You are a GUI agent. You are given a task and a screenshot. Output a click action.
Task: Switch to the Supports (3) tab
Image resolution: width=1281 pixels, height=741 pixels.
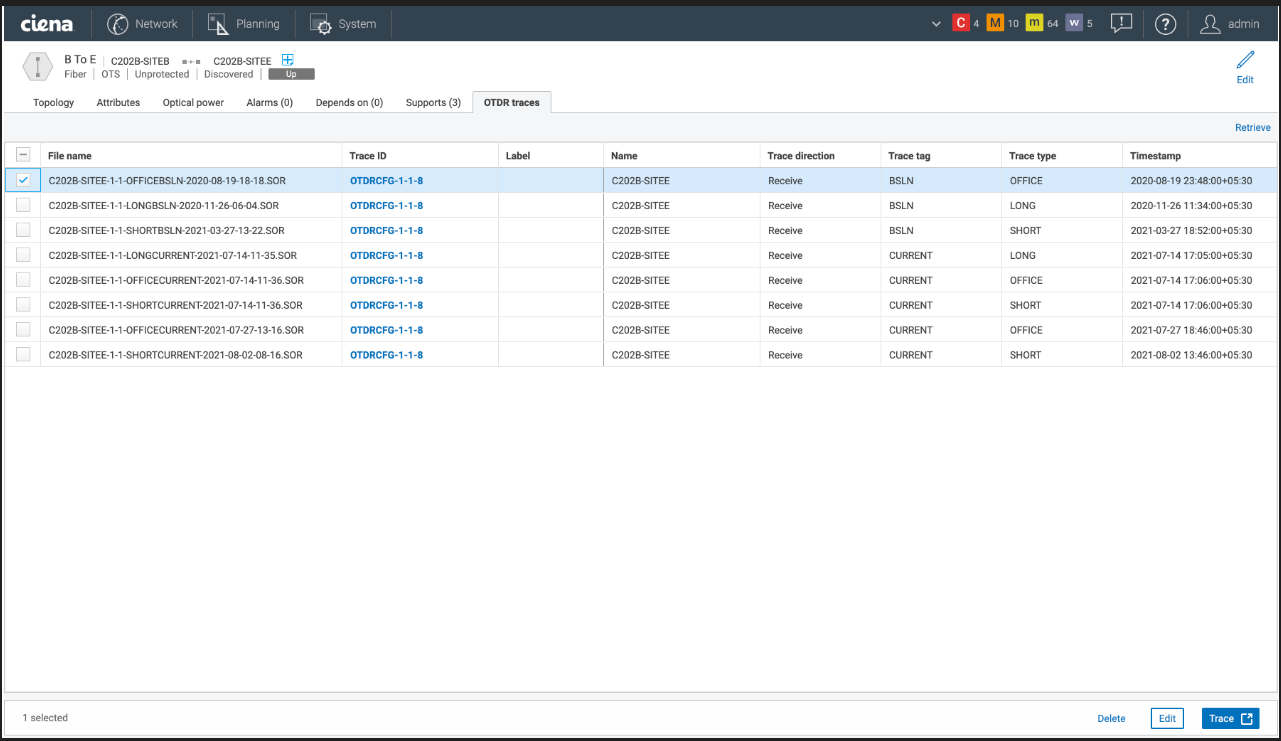click(x=433, y=102)
